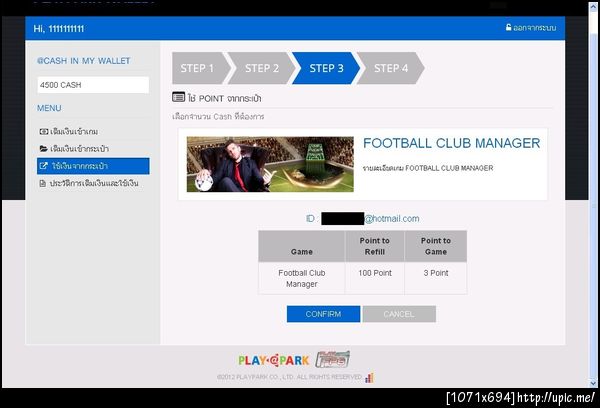Click the รายละเอียดเกม FOOTBALL CLUB MANAGER description
600x408 pixels.
point(428,168)
